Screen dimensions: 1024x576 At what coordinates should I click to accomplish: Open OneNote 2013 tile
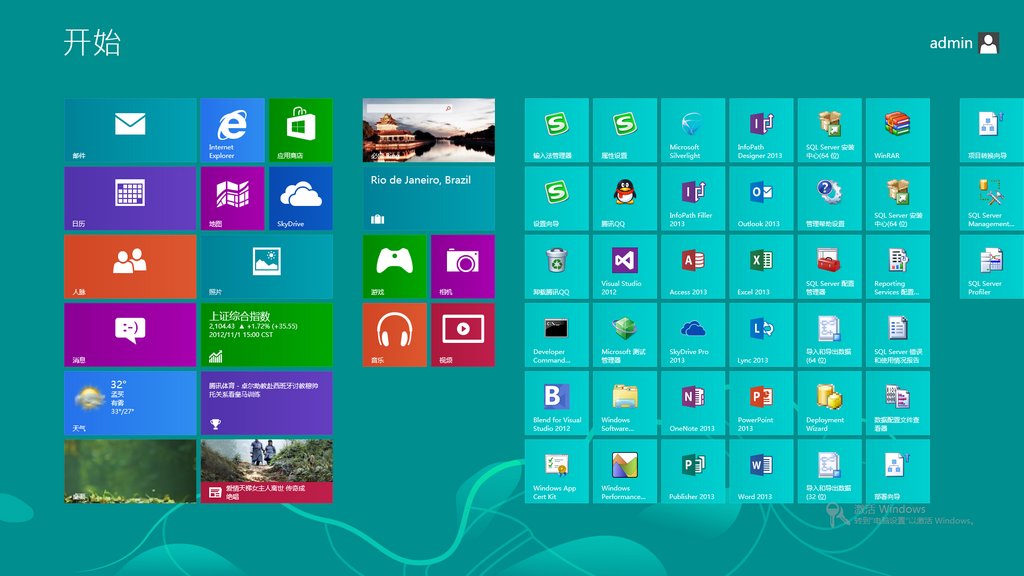(693, 402)
